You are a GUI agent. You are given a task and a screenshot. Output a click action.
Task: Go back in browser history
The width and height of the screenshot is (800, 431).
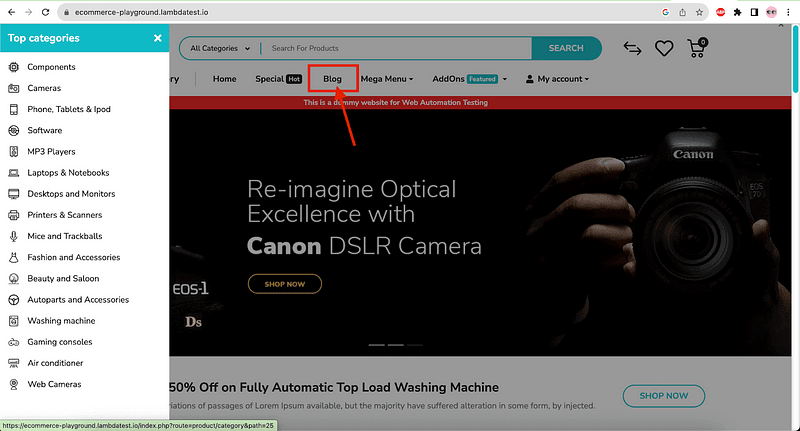point(11,12)
